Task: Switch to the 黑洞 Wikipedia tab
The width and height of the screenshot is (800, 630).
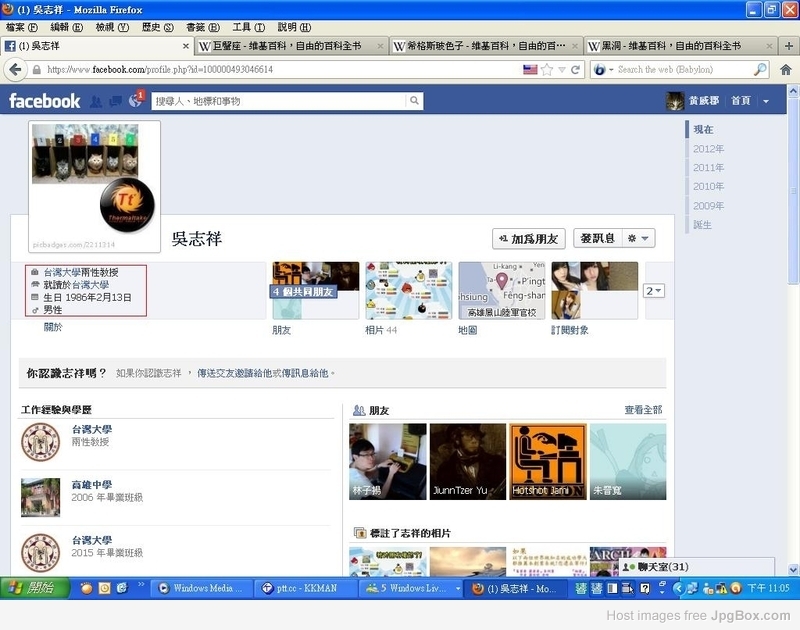Action: coord(678,46)
